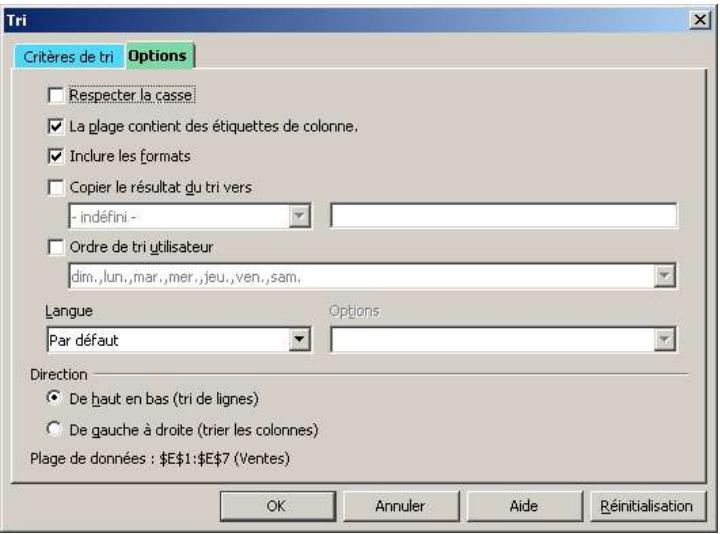Uncheck Inclure les formats option

(56, 156)
